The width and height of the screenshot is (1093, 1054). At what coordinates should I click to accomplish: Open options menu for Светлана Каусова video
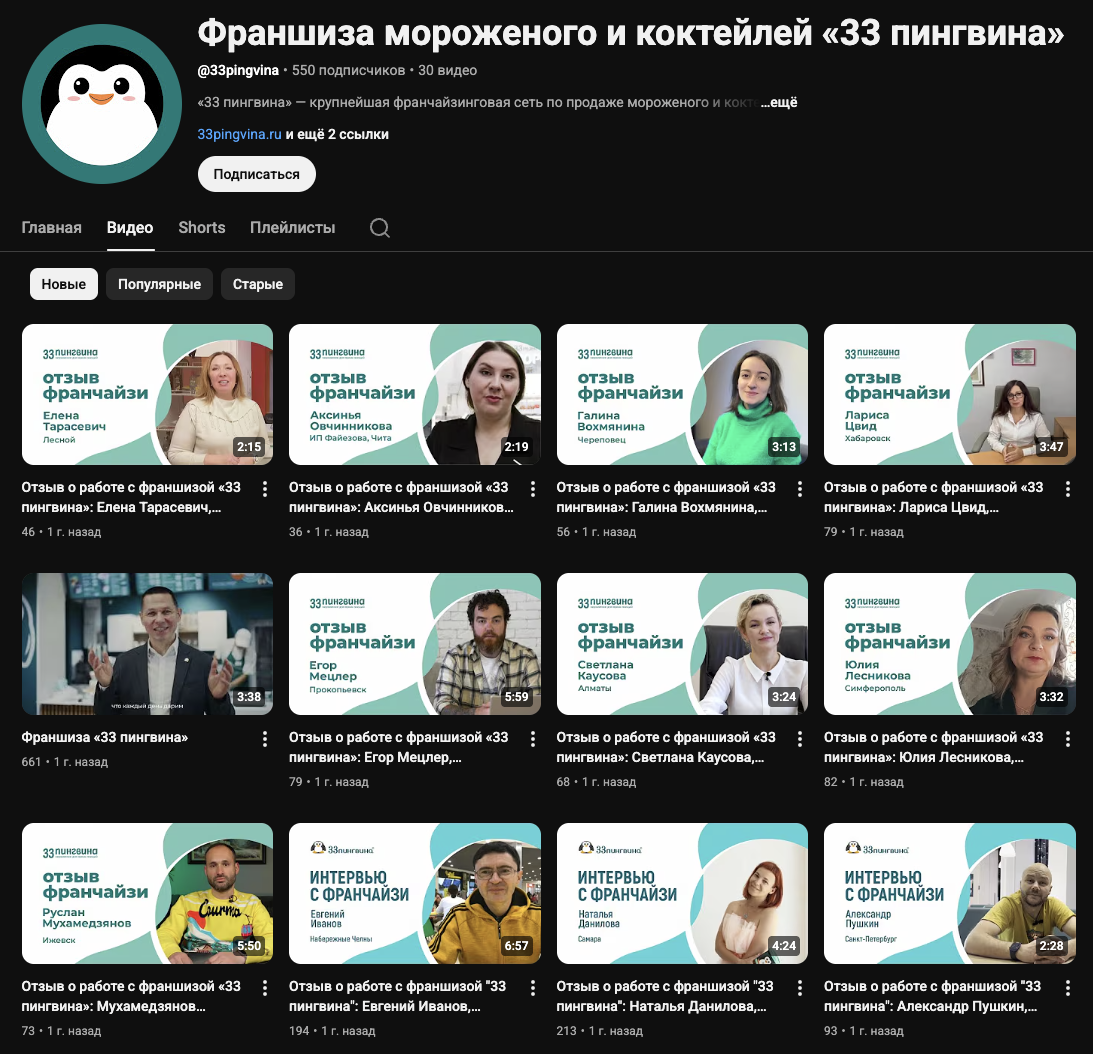(x=800, y=739)
